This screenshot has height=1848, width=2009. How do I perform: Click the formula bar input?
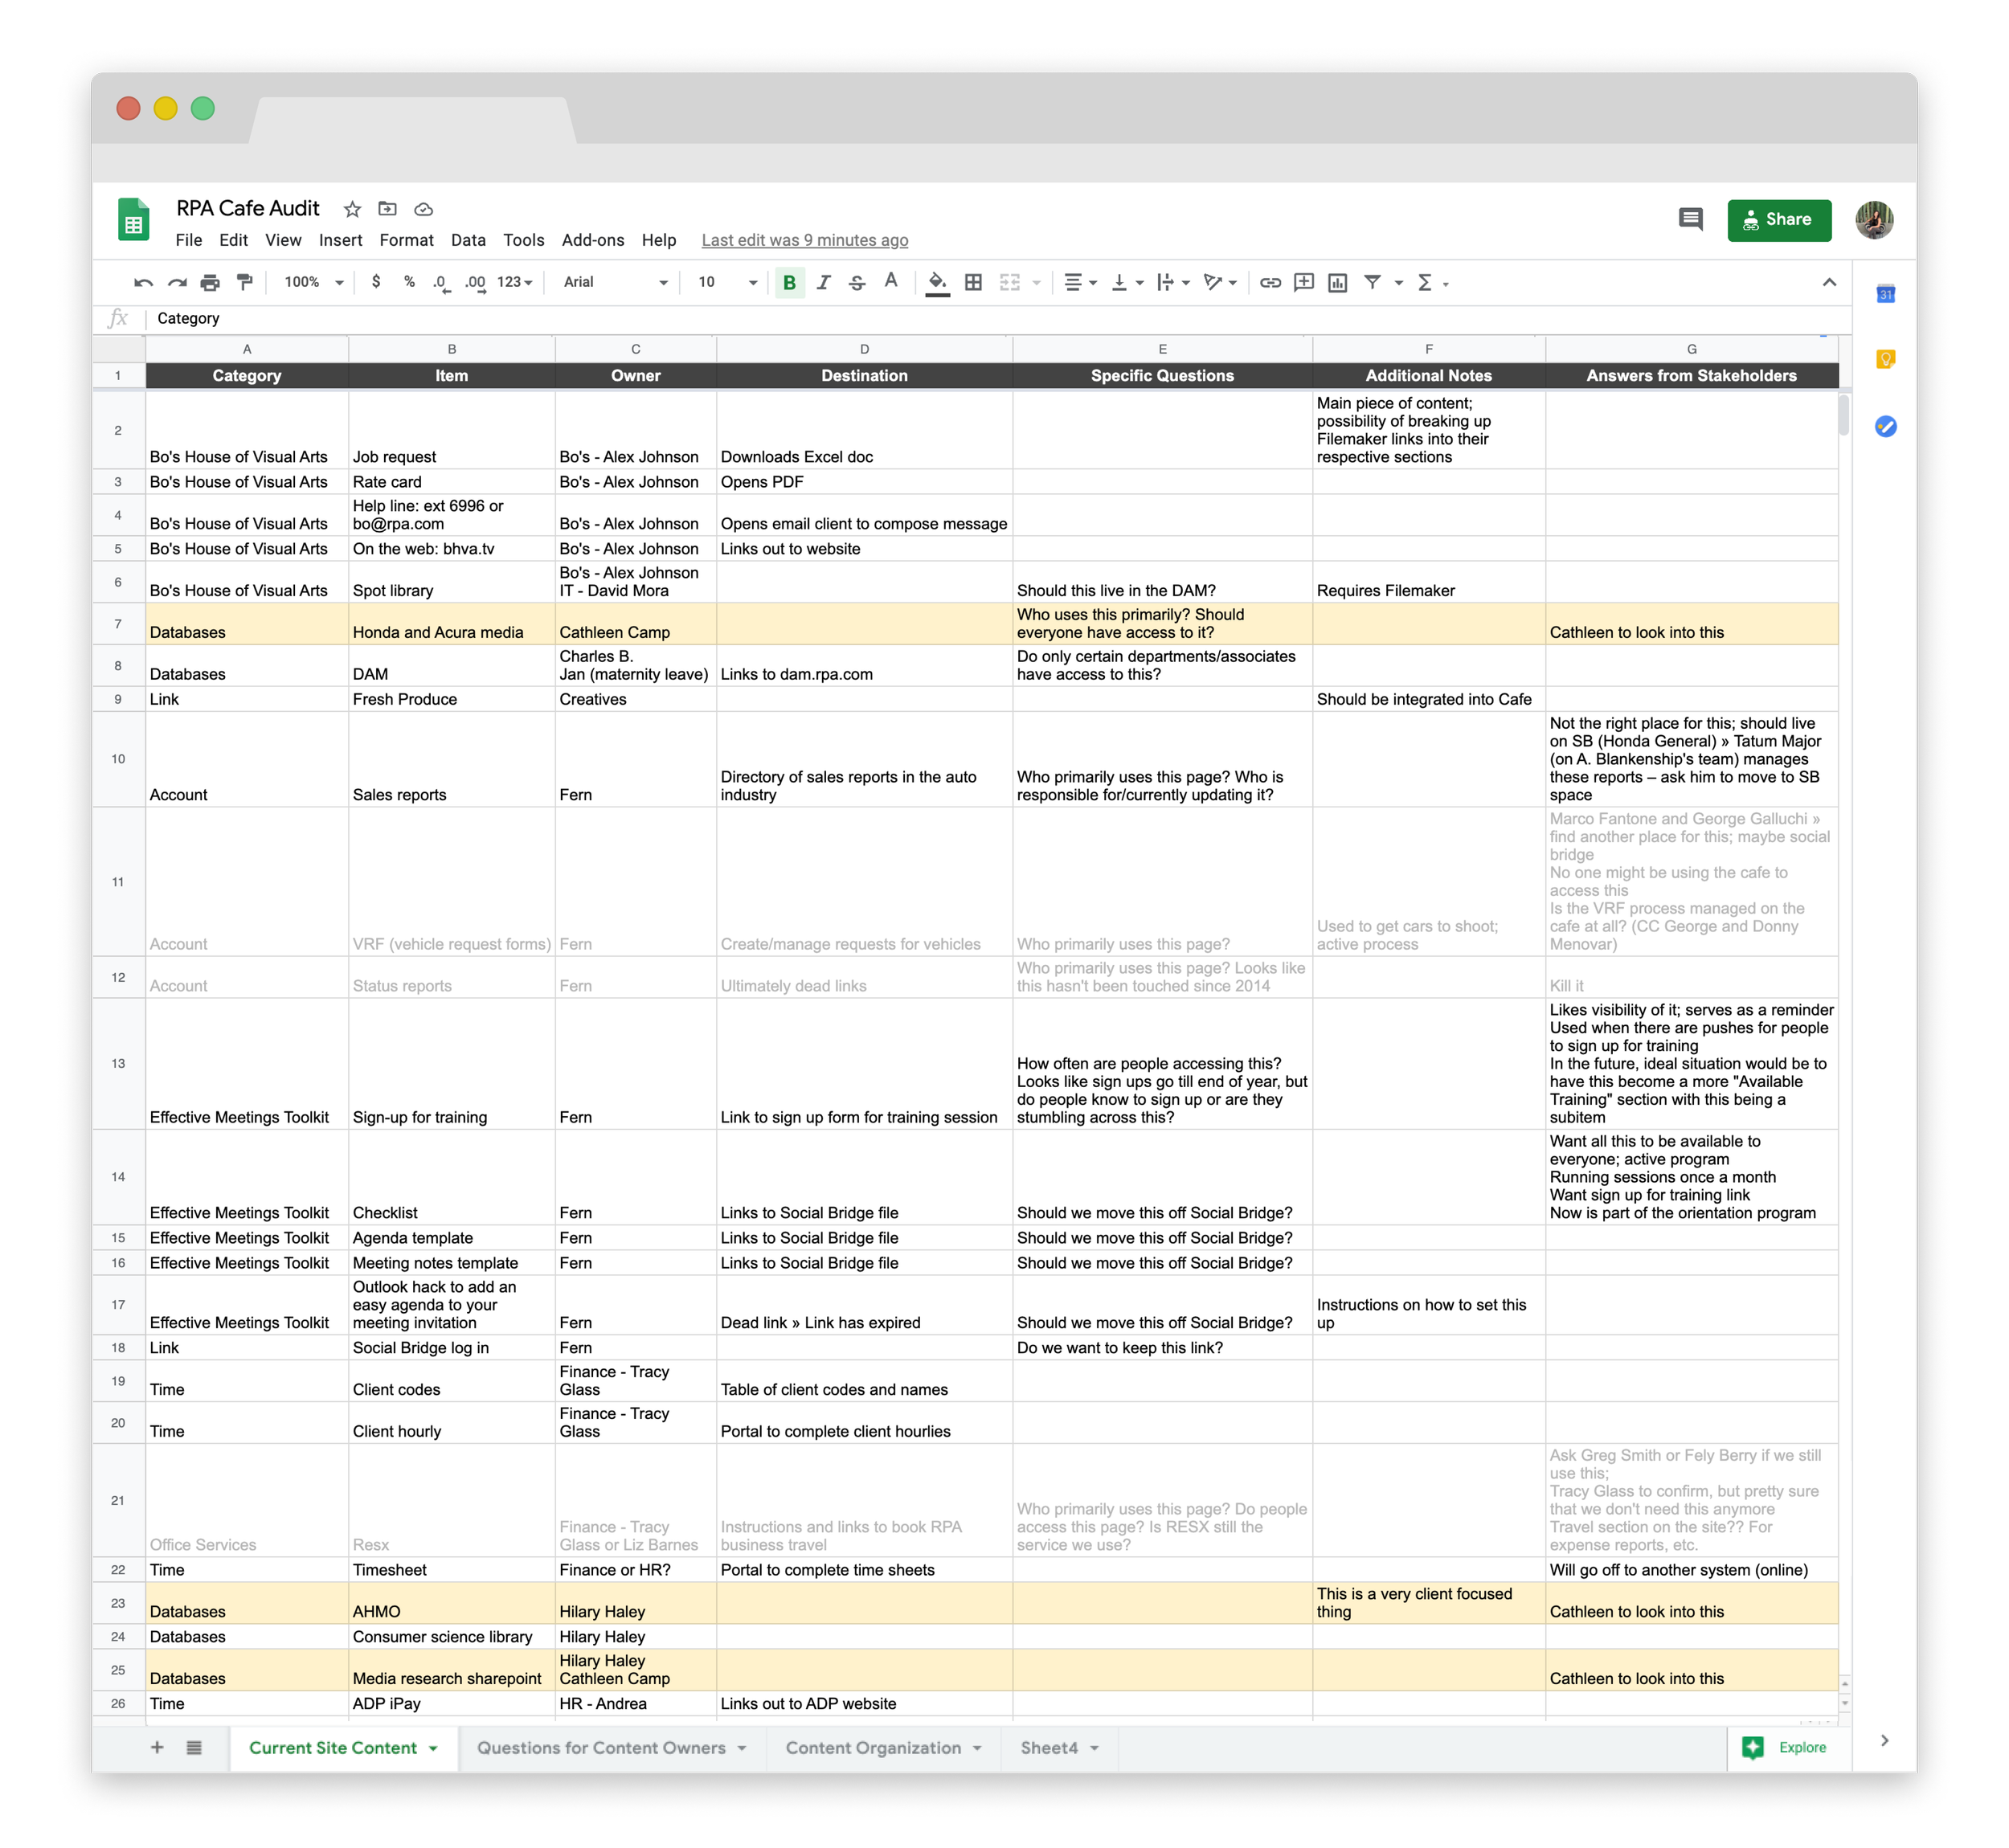1000,318
